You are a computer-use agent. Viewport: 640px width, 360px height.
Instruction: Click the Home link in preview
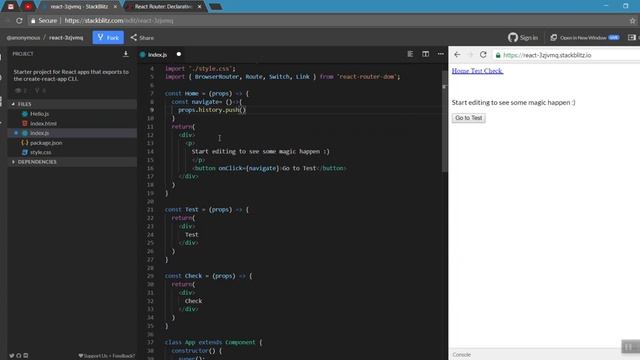point(460,71)
